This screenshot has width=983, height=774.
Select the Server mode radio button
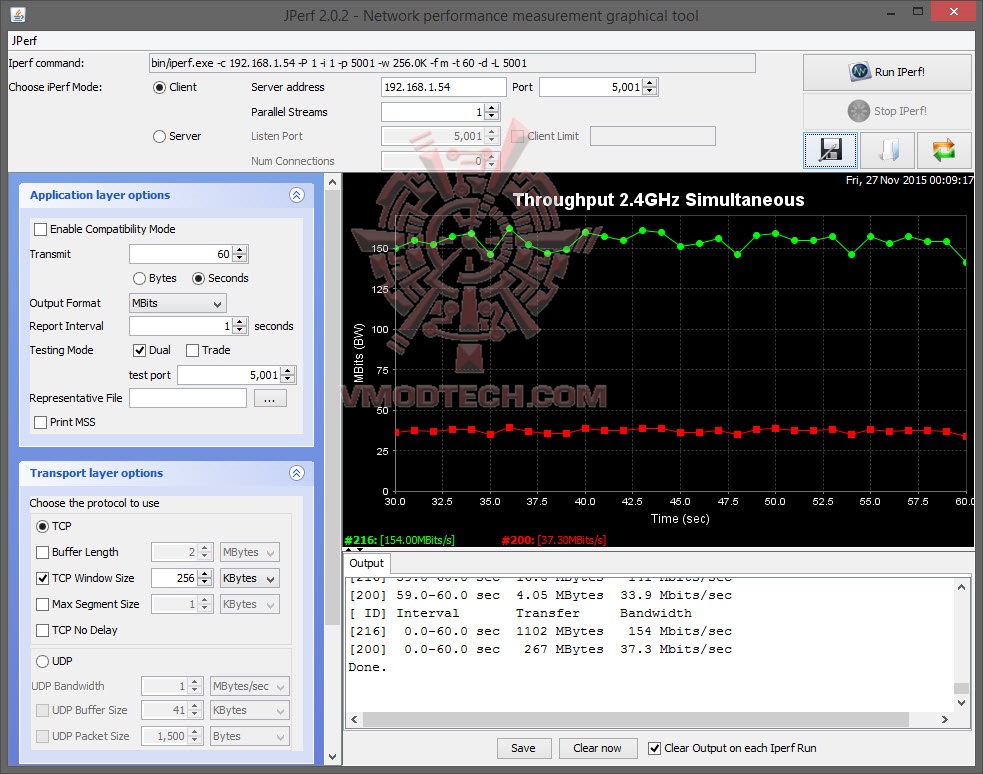pos(159,136)
